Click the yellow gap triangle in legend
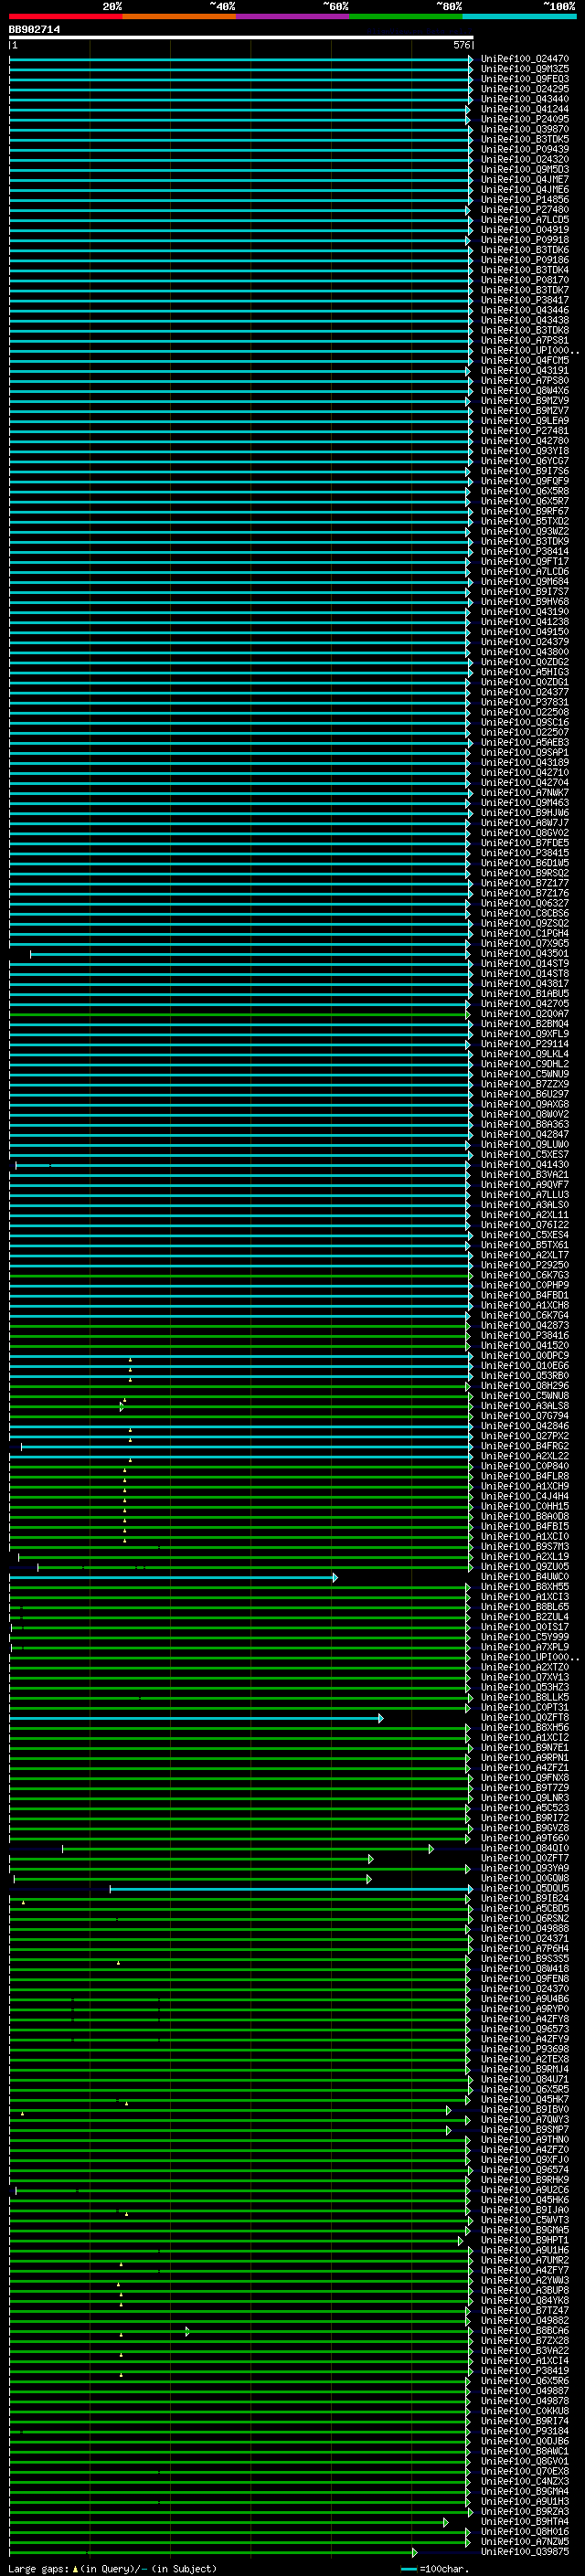This screenshot has height=2576, width=585. click(x=75, y=2569)
